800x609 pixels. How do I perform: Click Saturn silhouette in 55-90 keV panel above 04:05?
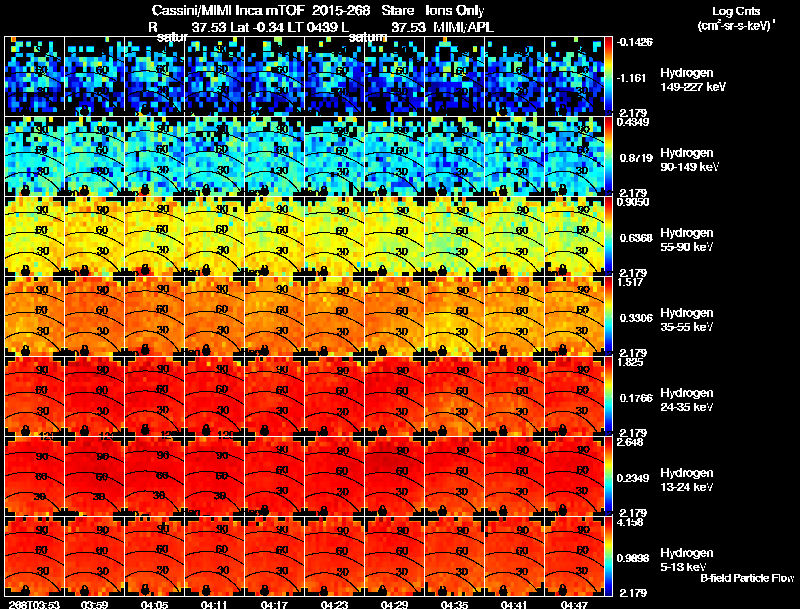[x=145, y=270]
